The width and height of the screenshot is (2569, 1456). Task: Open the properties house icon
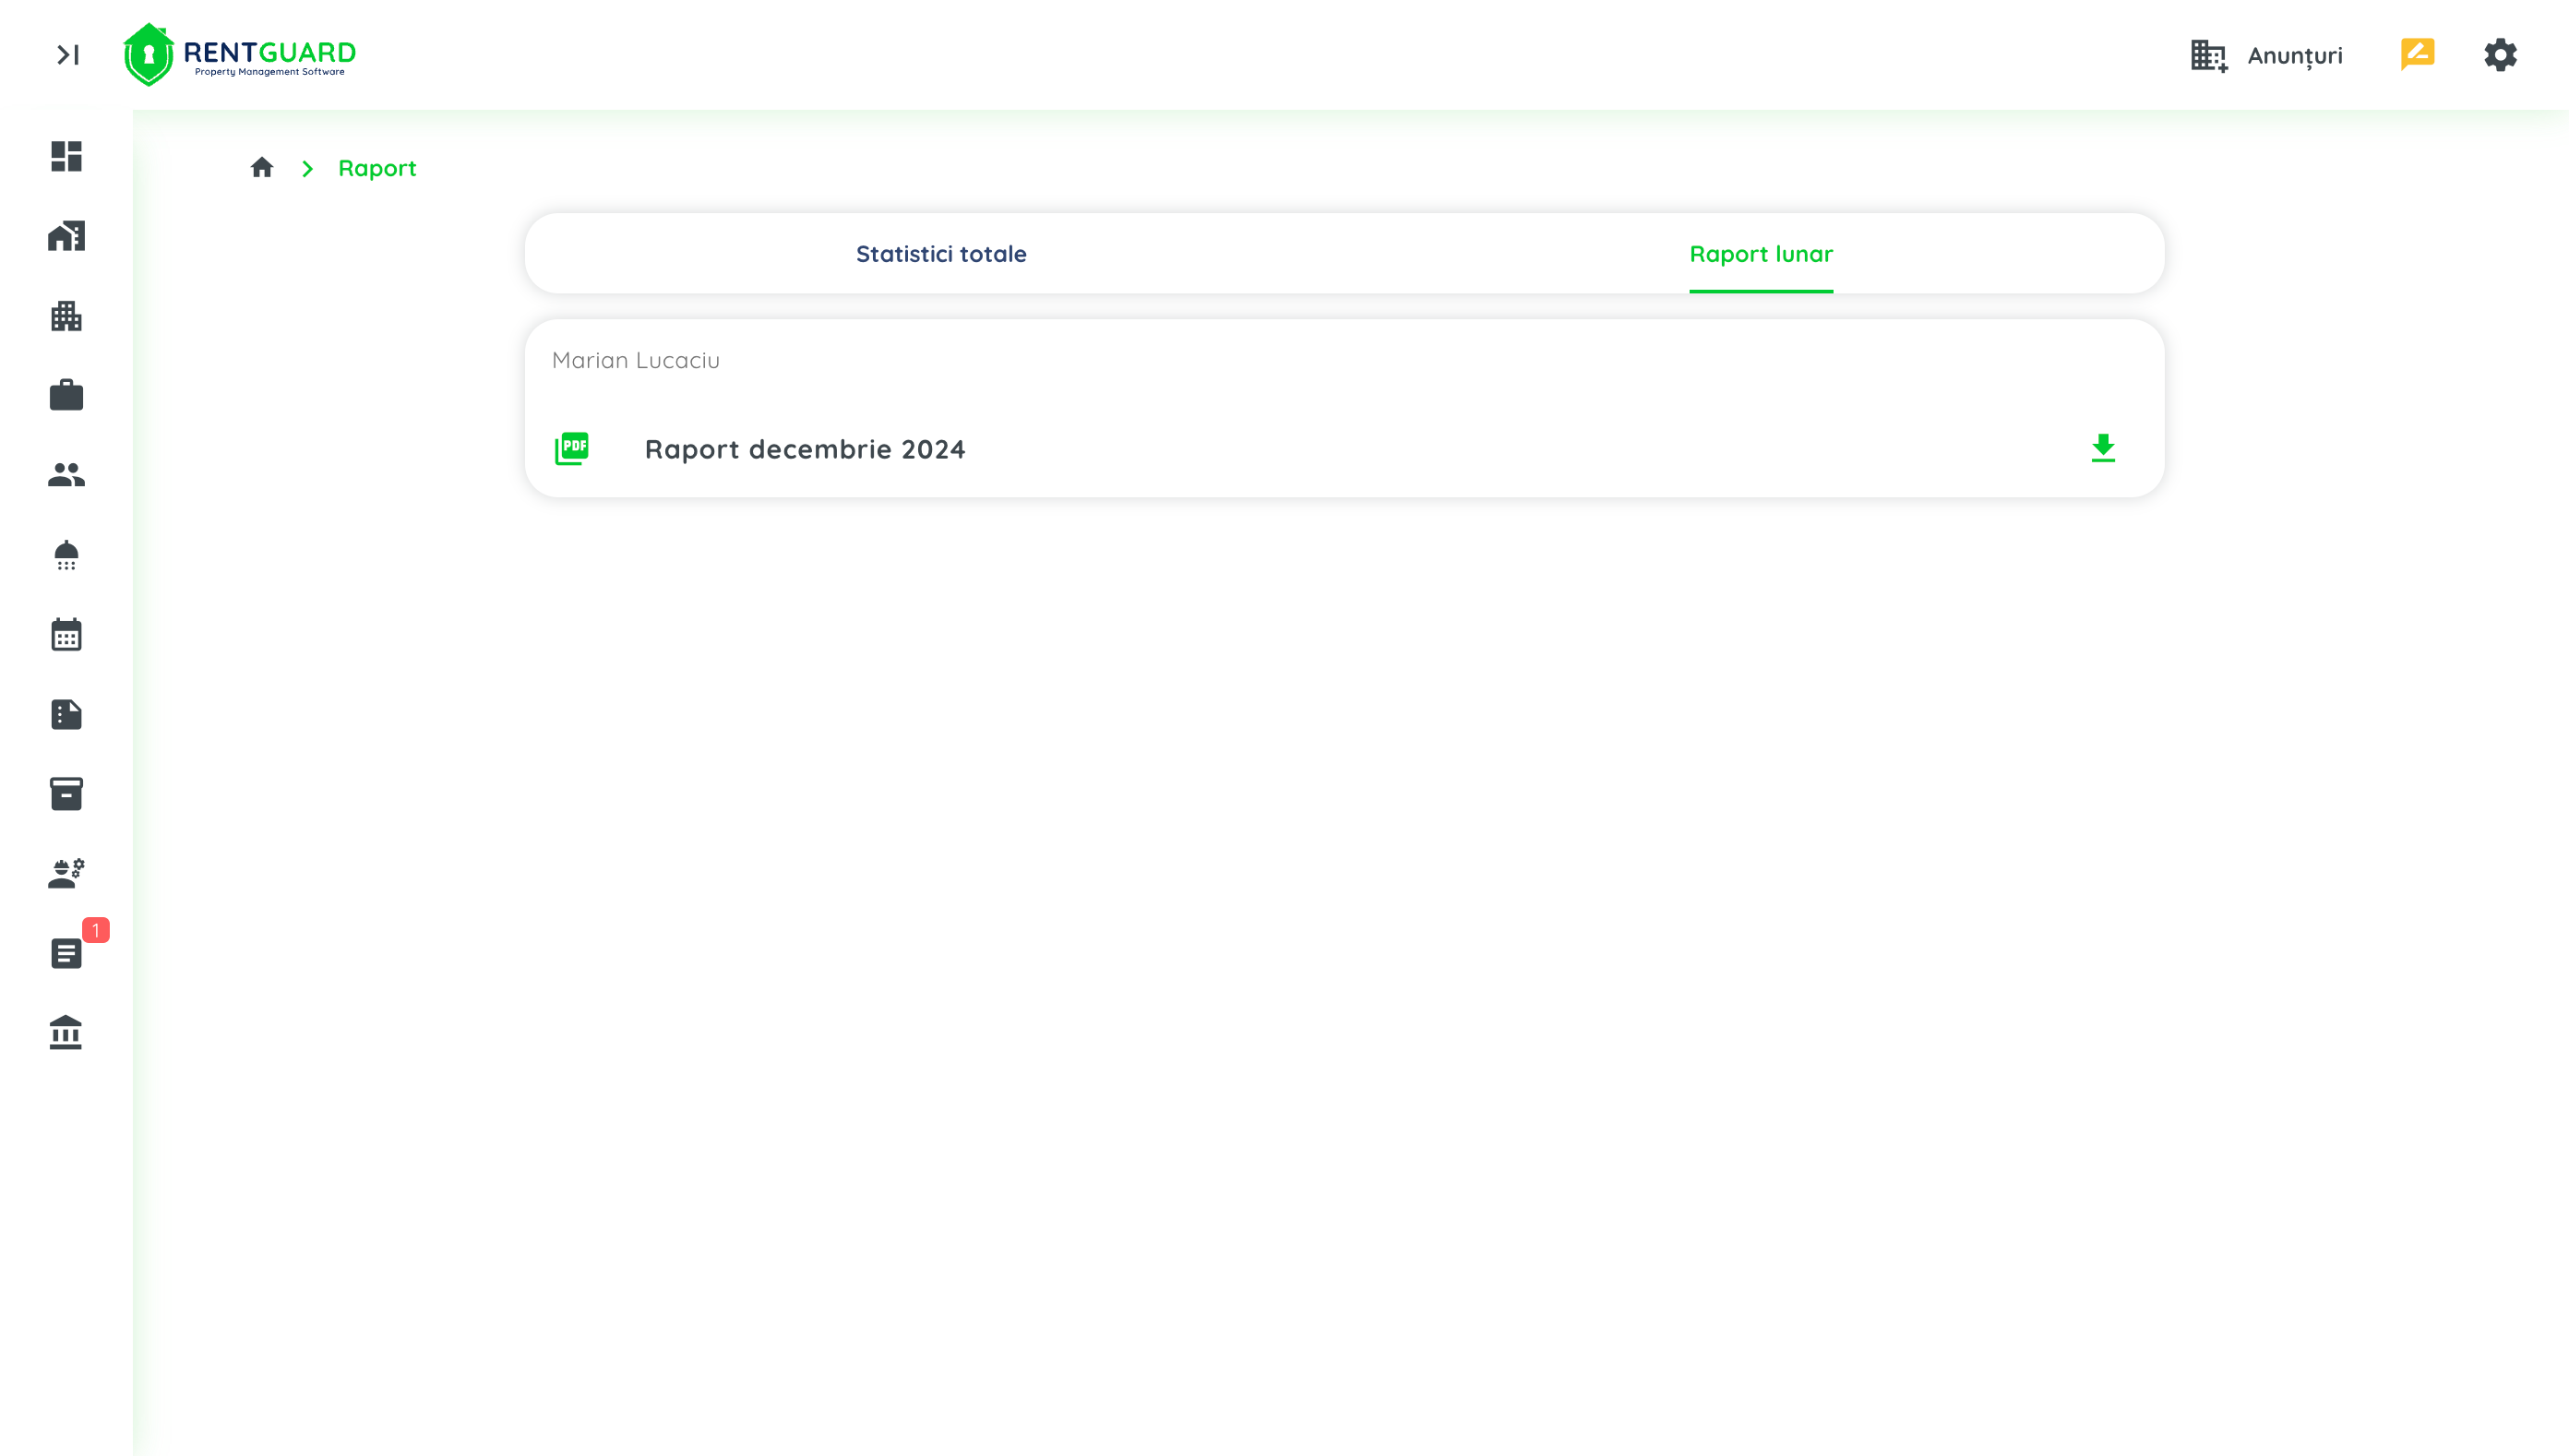66,236
